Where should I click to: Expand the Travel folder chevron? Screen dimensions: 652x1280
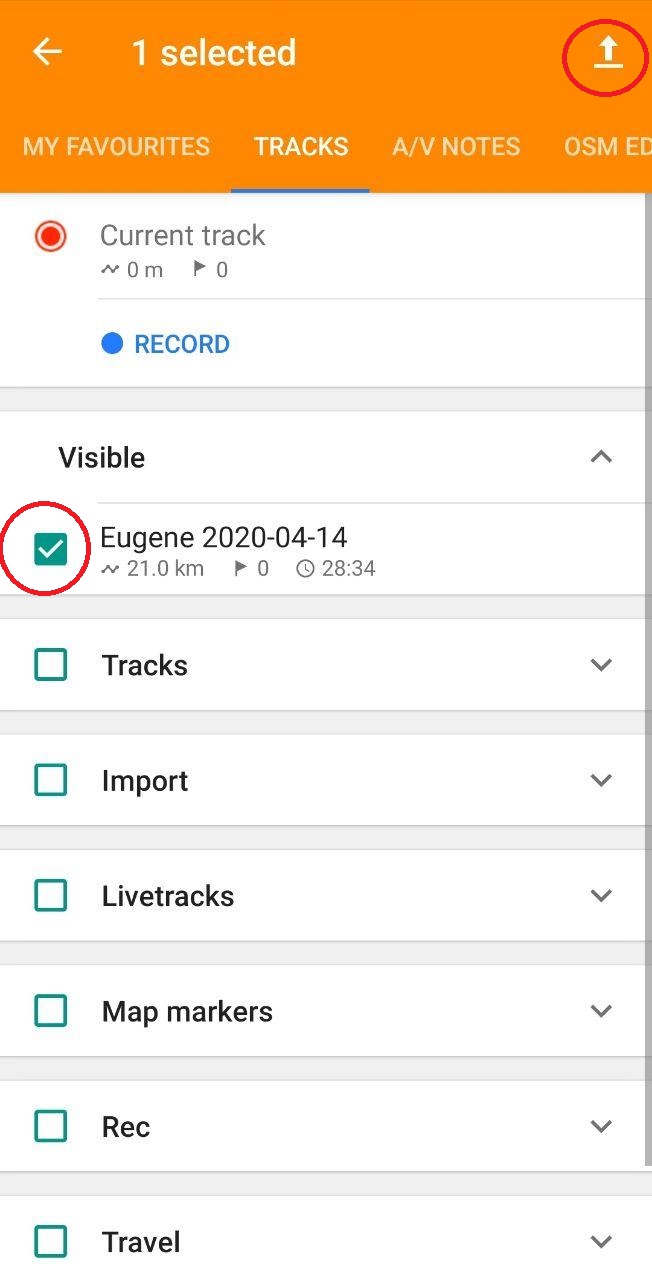click(601, 1242)
